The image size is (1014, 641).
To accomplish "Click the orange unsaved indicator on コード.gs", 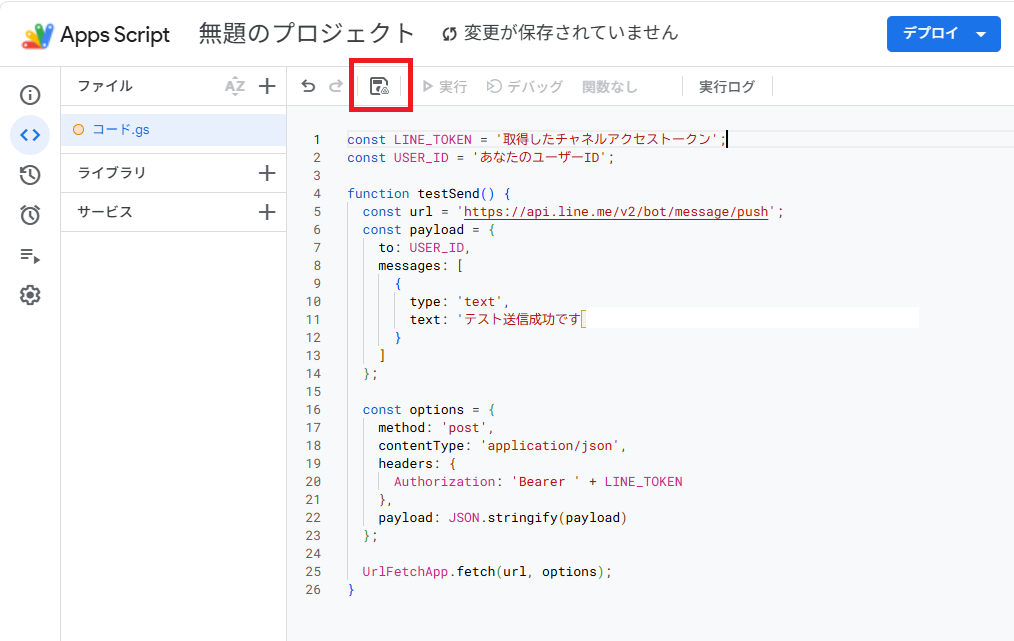I will pyautogui.click(x=78, y=129).
